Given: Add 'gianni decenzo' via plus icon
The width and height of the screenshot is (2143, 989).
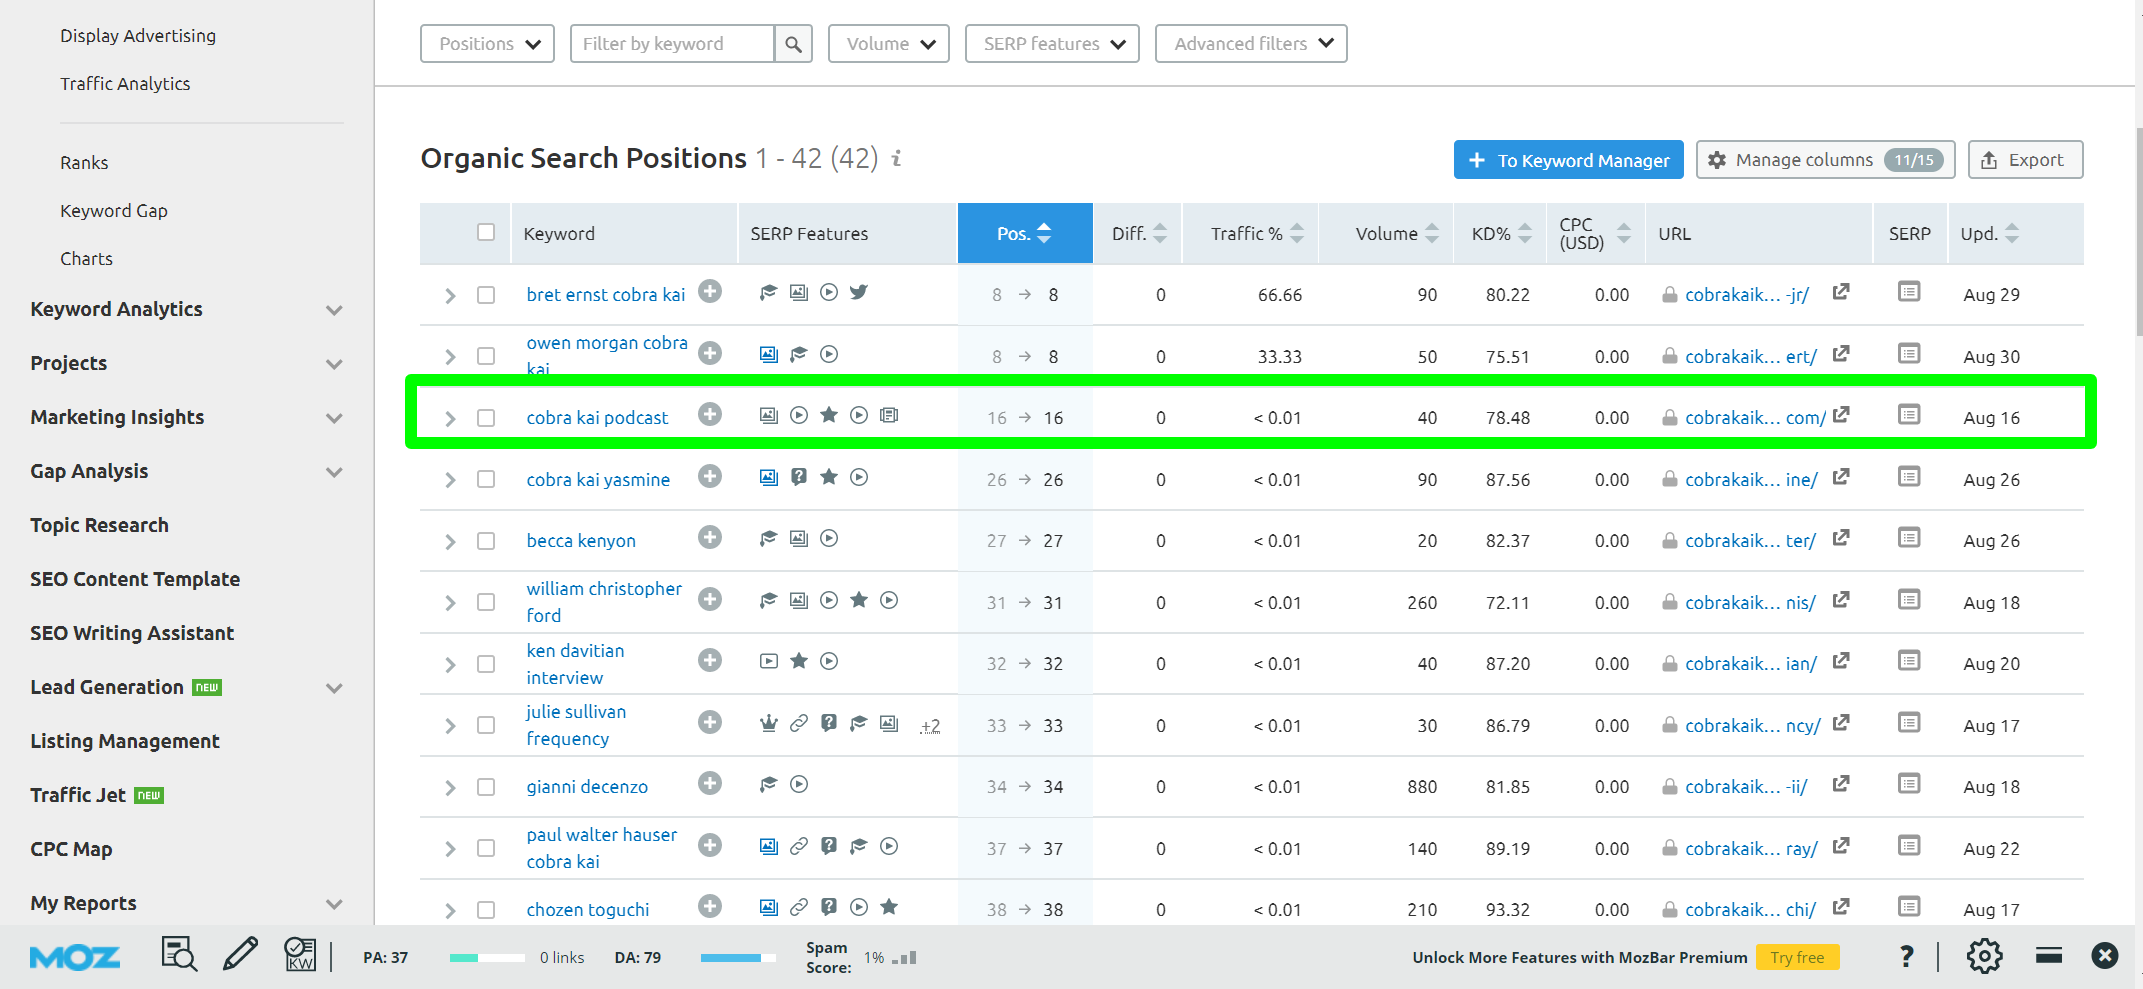Looking at the screenshot, I should pyautogui.click(x=710, y=784).
